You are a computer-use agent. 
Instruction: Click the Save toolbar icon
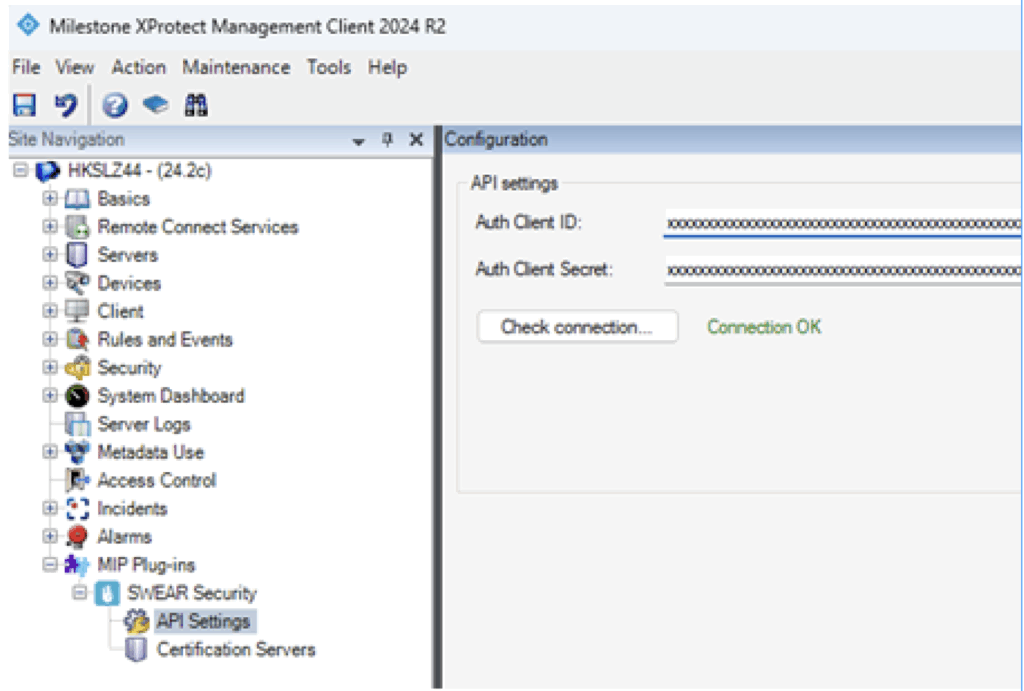point(24,105)
